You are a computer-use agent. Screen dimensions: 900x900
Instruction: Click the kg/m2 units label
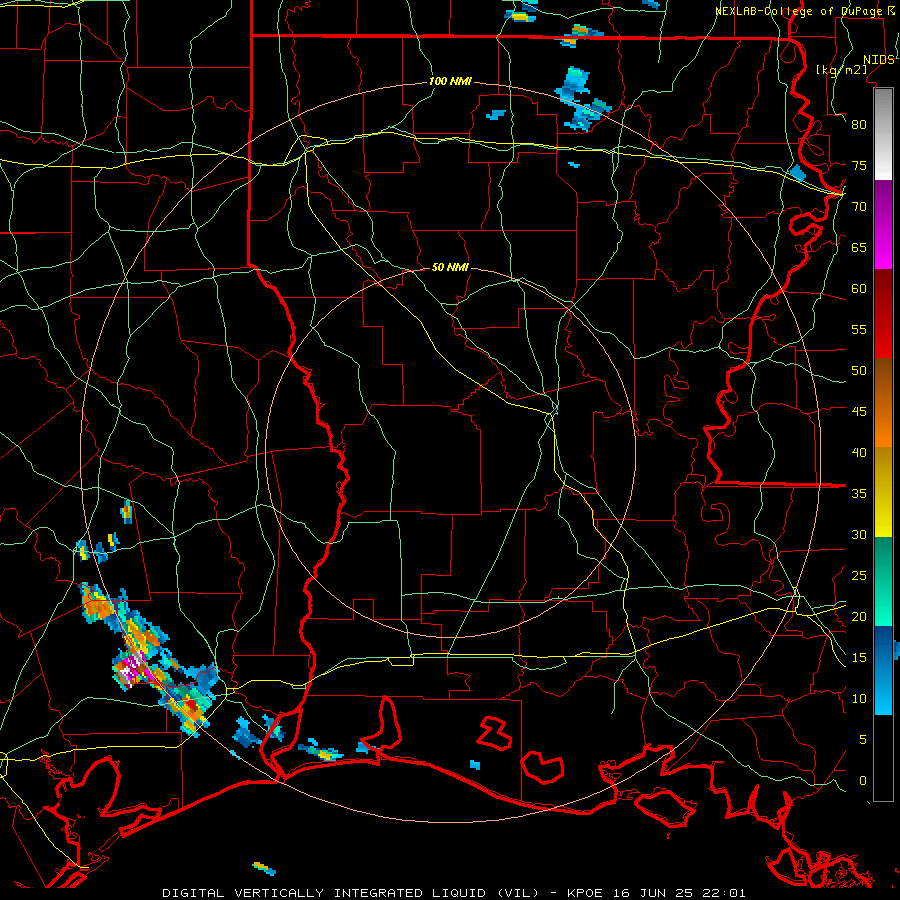[841, 70]
